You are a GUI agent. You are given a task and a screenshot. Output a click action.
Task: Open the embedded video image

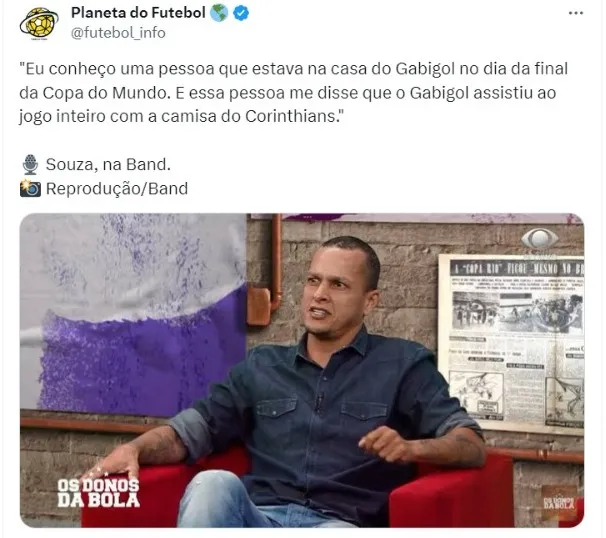coord(302,370)
